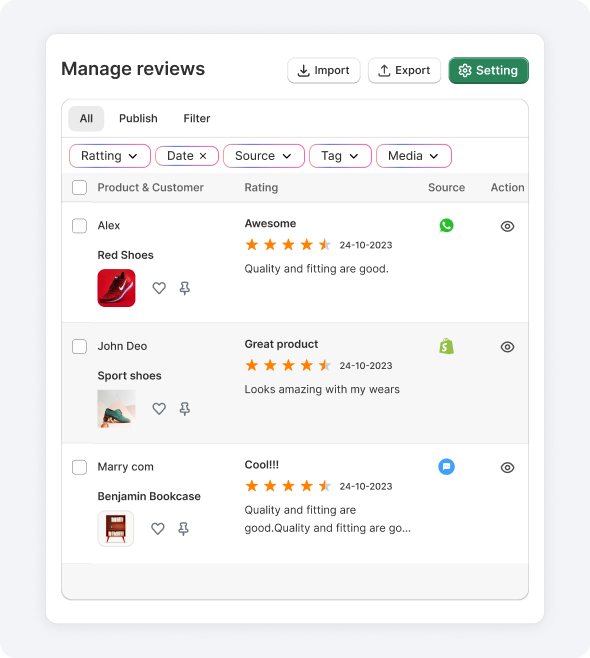Toggle eye icon on Great product review
This screenshot has height=658, width=590.
[x=507, y=347]
